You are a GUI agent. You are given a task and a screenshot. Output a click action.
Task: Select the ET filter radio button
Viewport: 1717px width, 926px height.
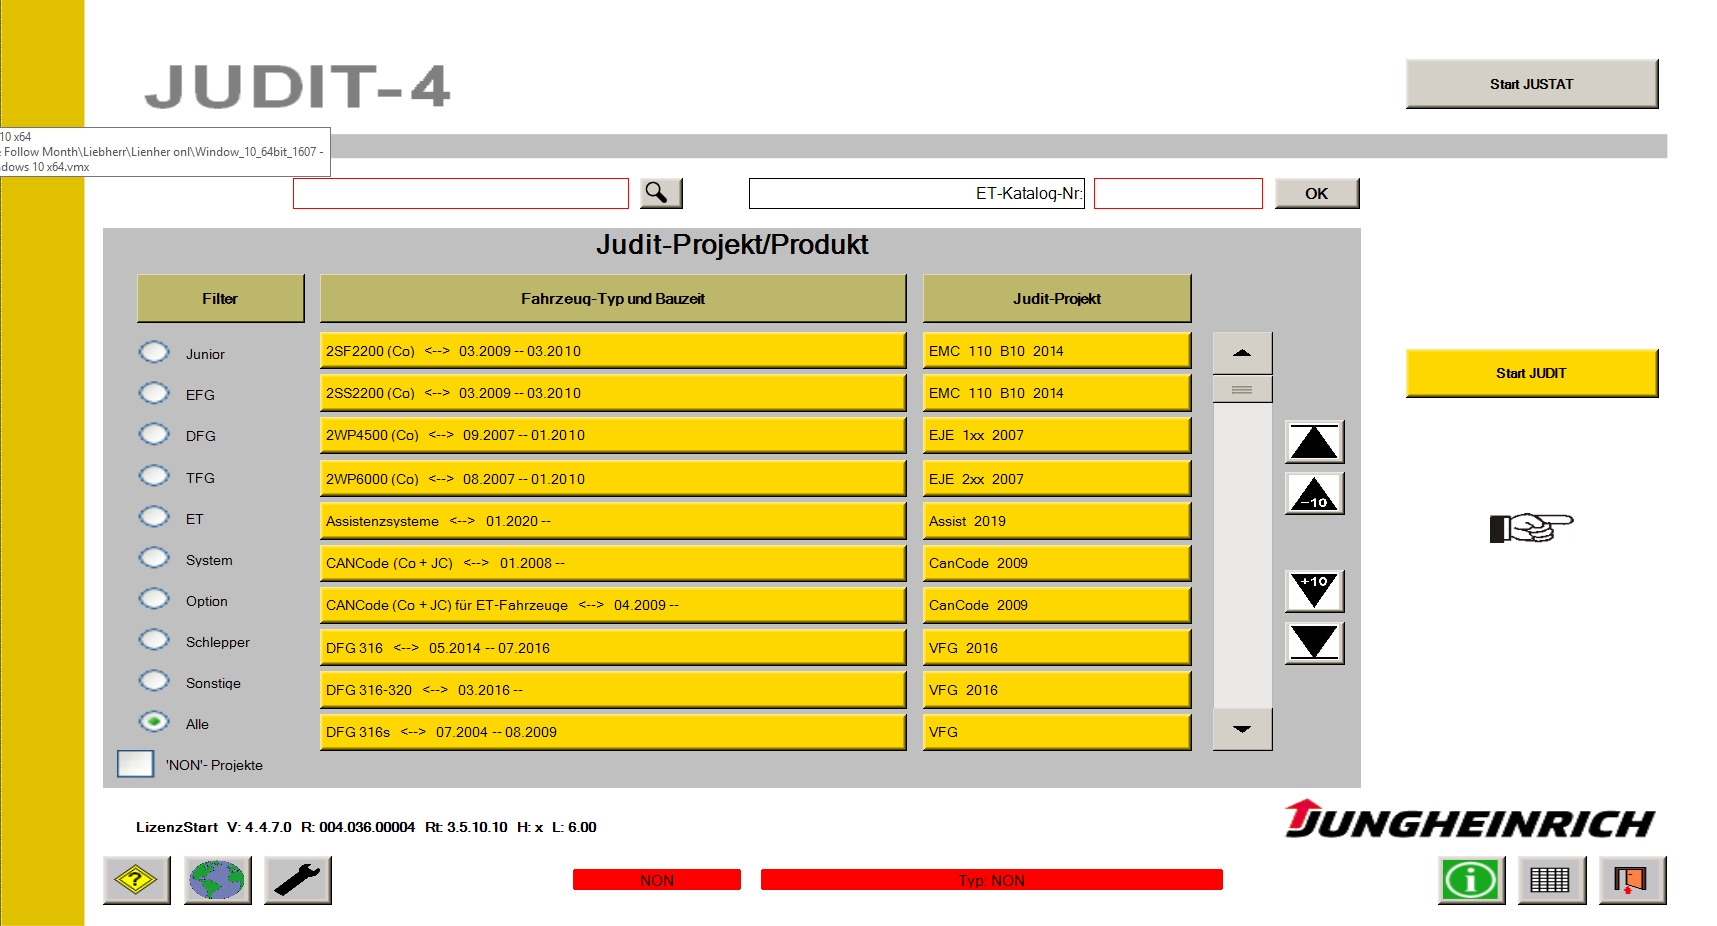pos(154,517)
